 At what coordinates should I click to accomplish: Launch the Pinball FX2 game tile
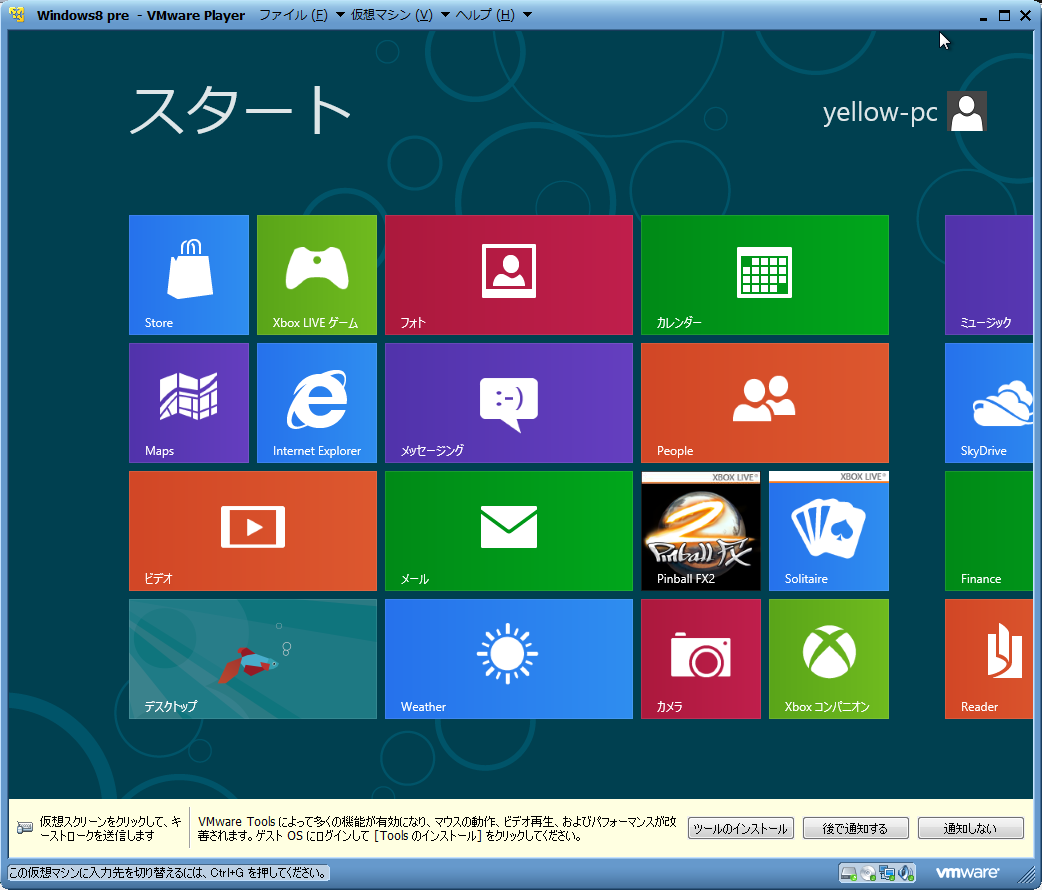tap(700, 531)
